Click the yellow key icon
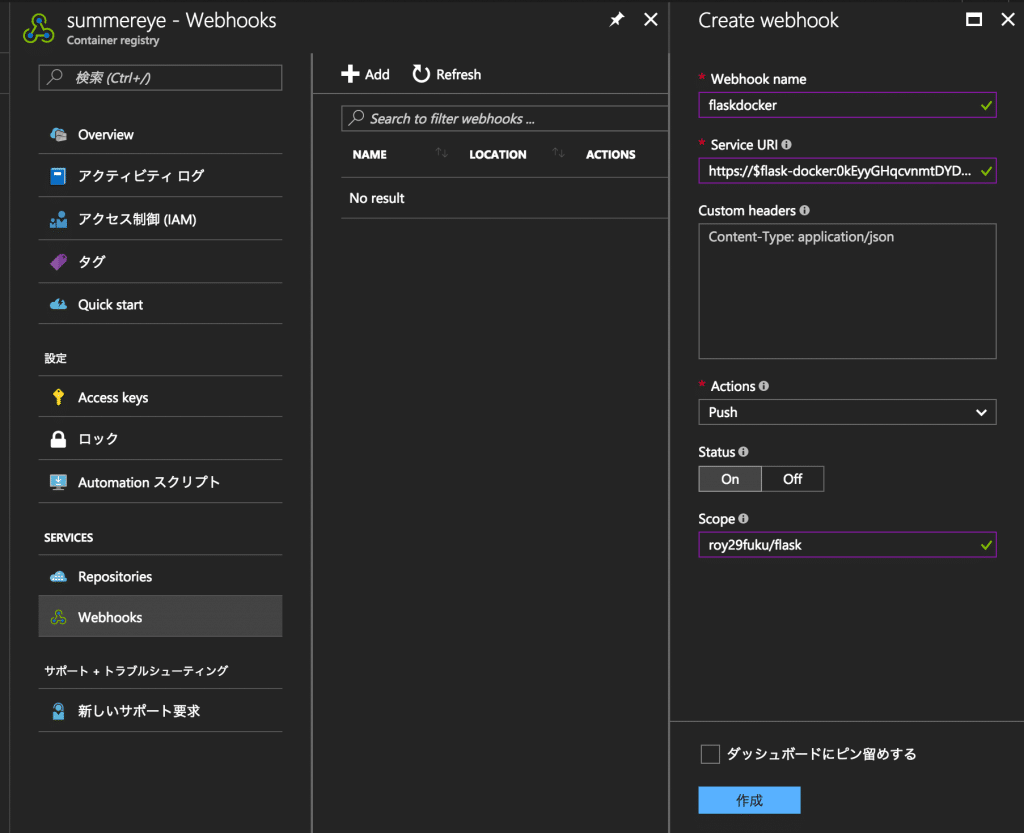 click(x=58, y=397)
